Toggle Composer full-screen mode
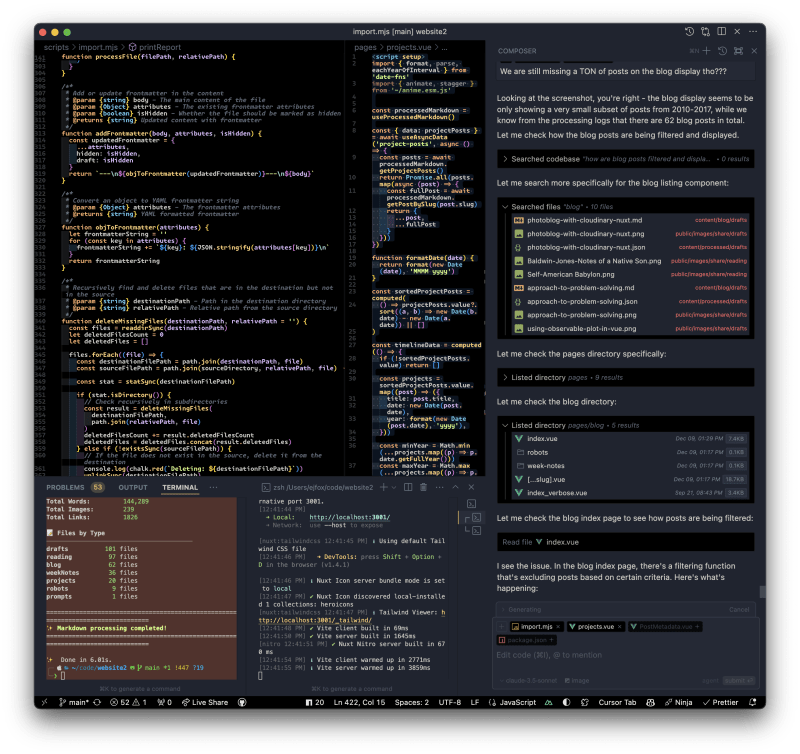This screenshot has height=754, width=800. (x=740, y=50)
